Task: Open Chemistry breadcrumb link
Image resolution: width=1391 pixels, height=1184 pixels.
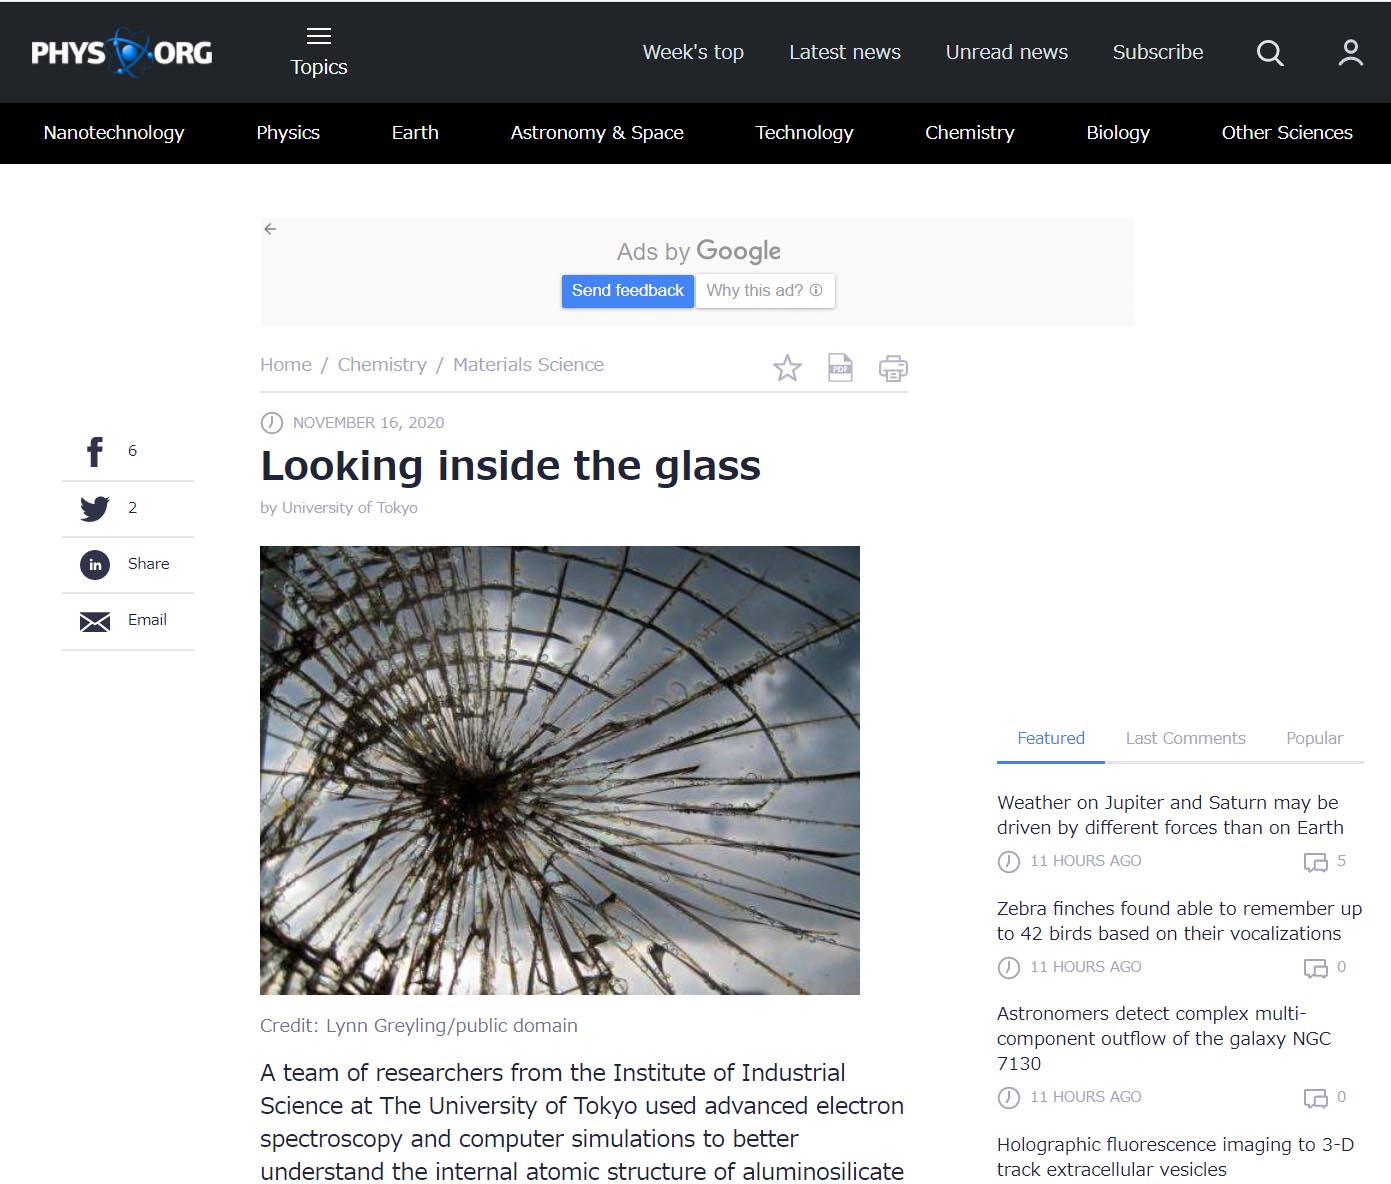Action: click(x=382, y=365)
